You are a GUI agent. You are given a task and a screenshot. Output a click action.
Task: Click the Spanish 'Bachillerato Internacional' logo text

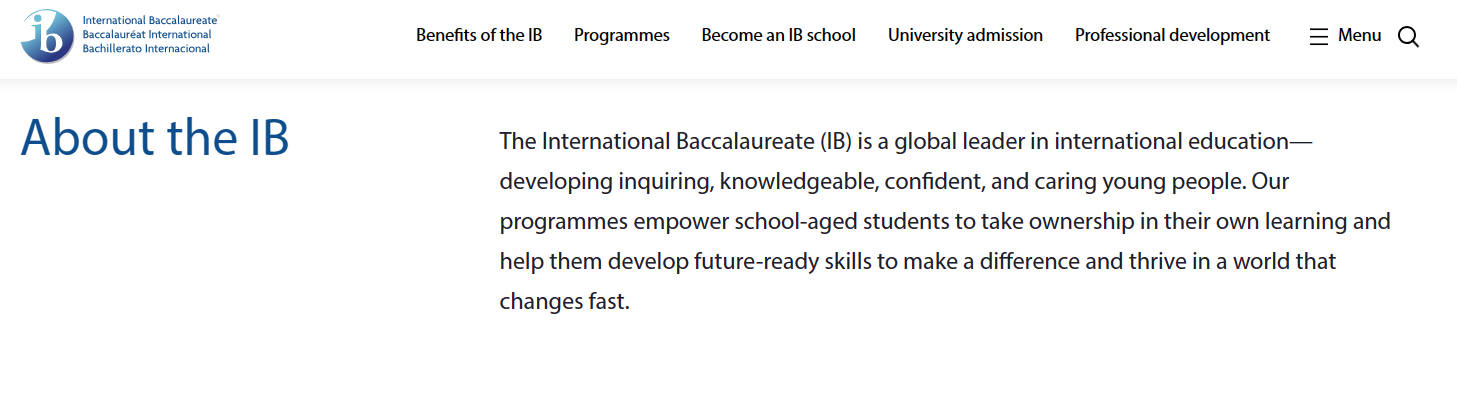pyautogui.click(x=146, y=49)
